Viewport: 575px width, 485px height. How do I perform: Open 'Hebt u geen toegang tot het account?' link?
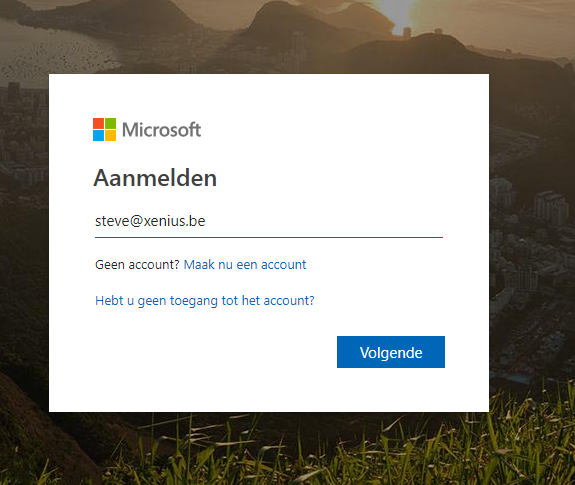[205, 301]
